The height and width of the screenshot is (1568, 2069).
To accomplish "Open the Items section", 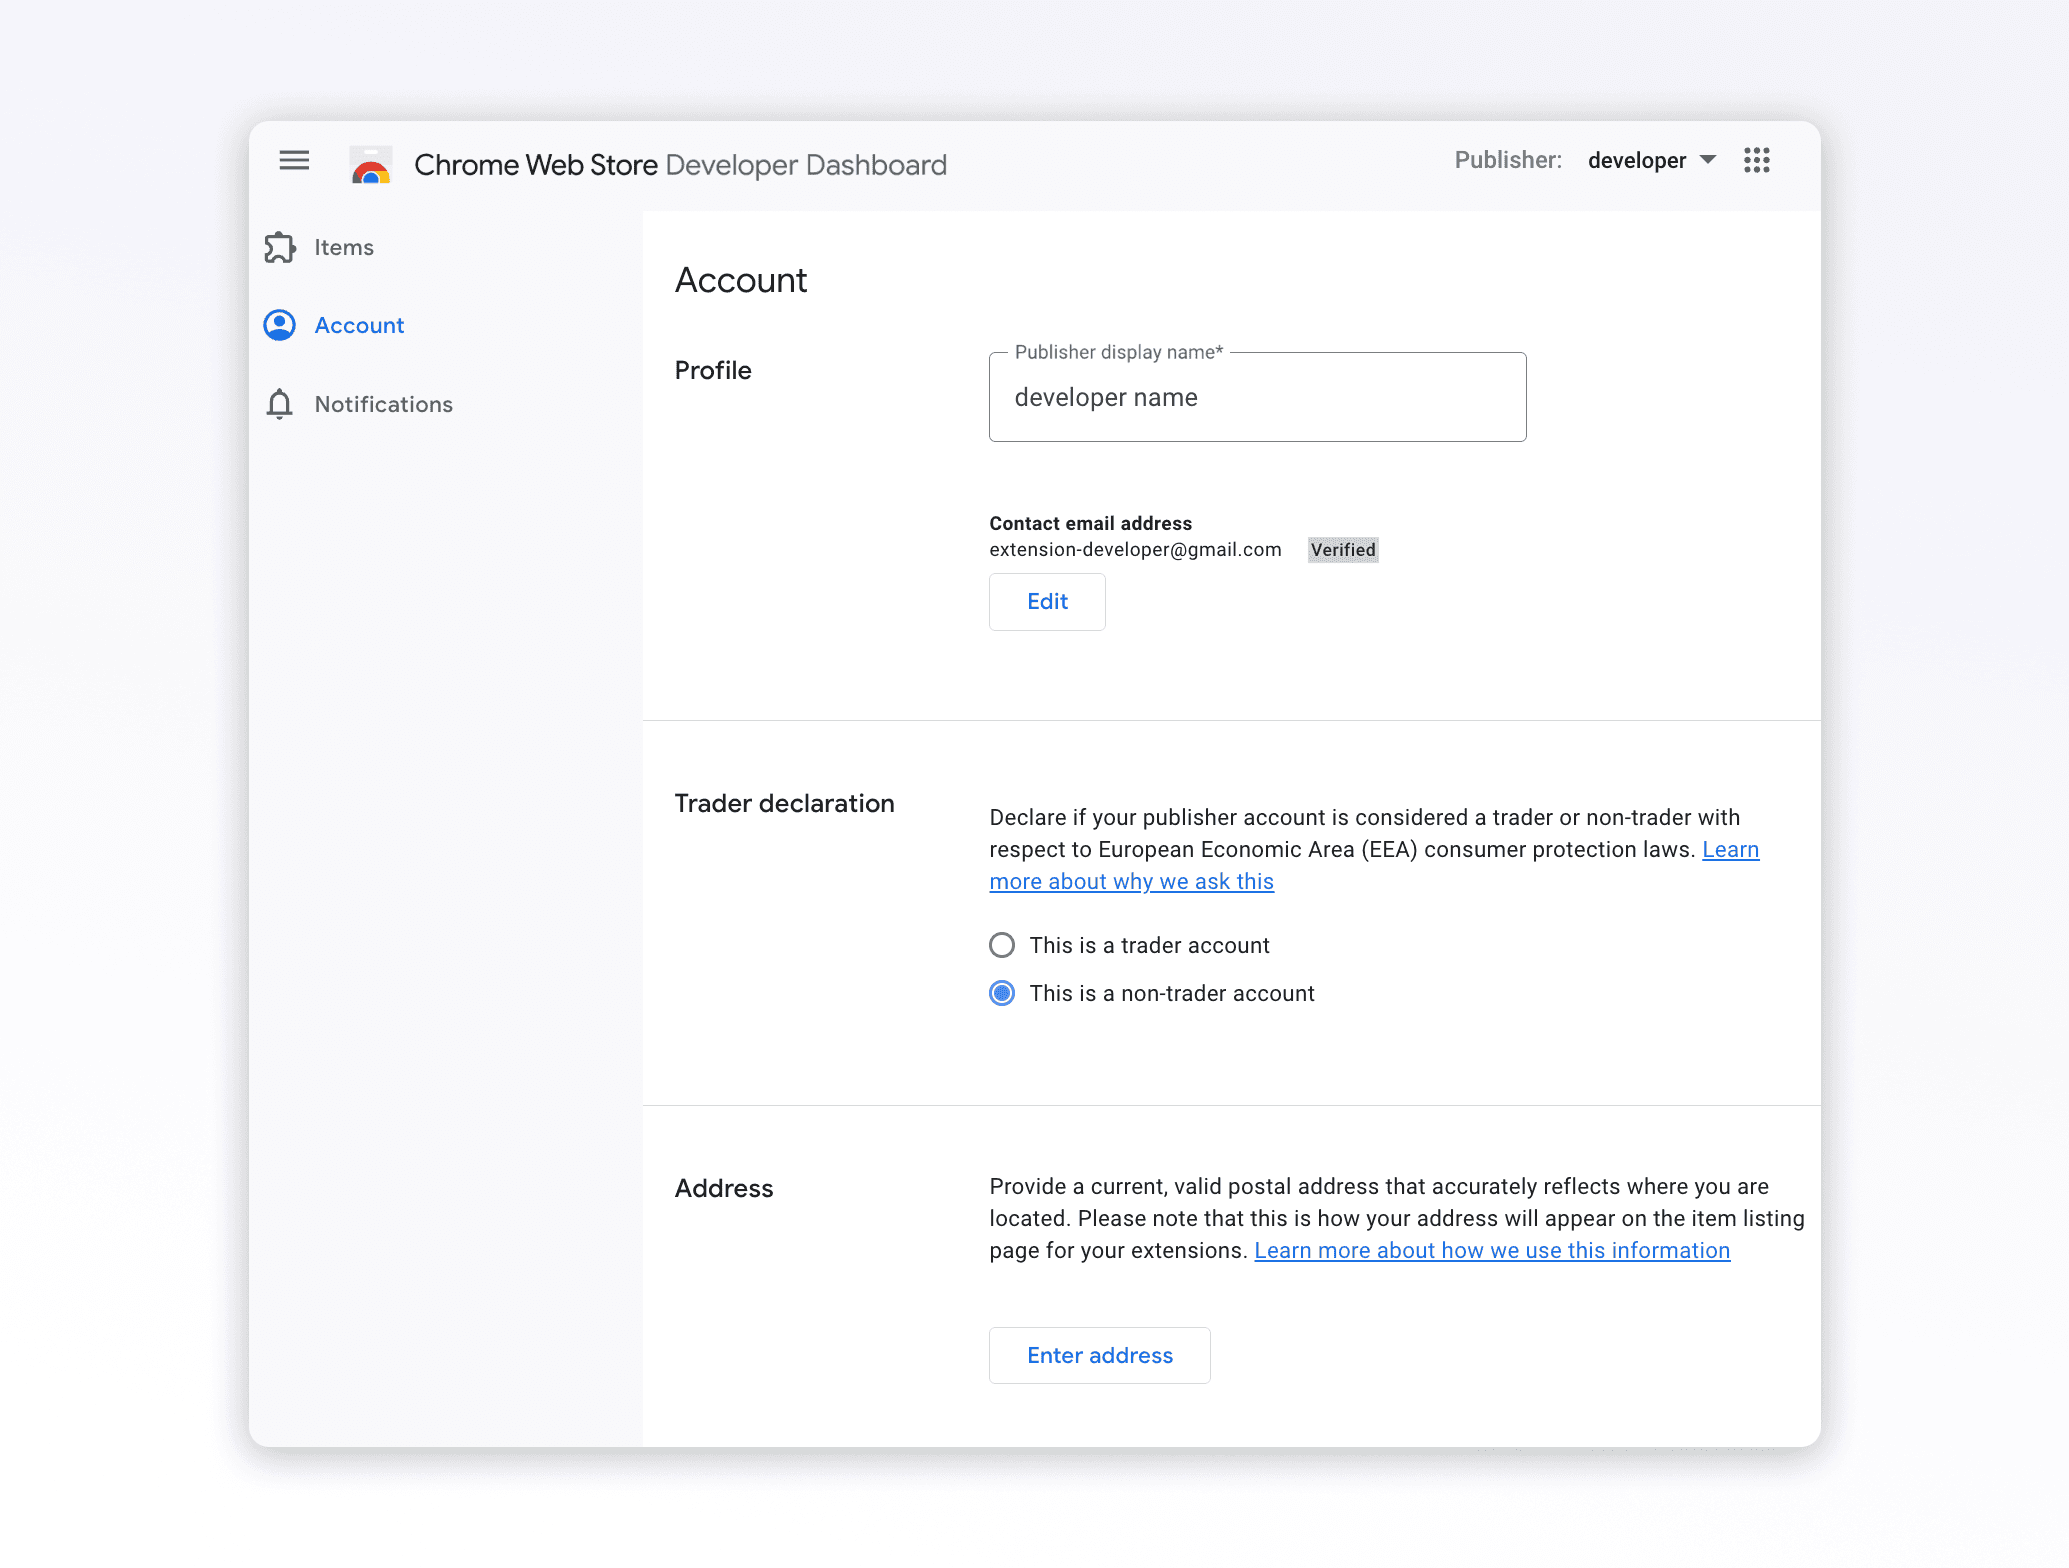I will pos(344,247).
